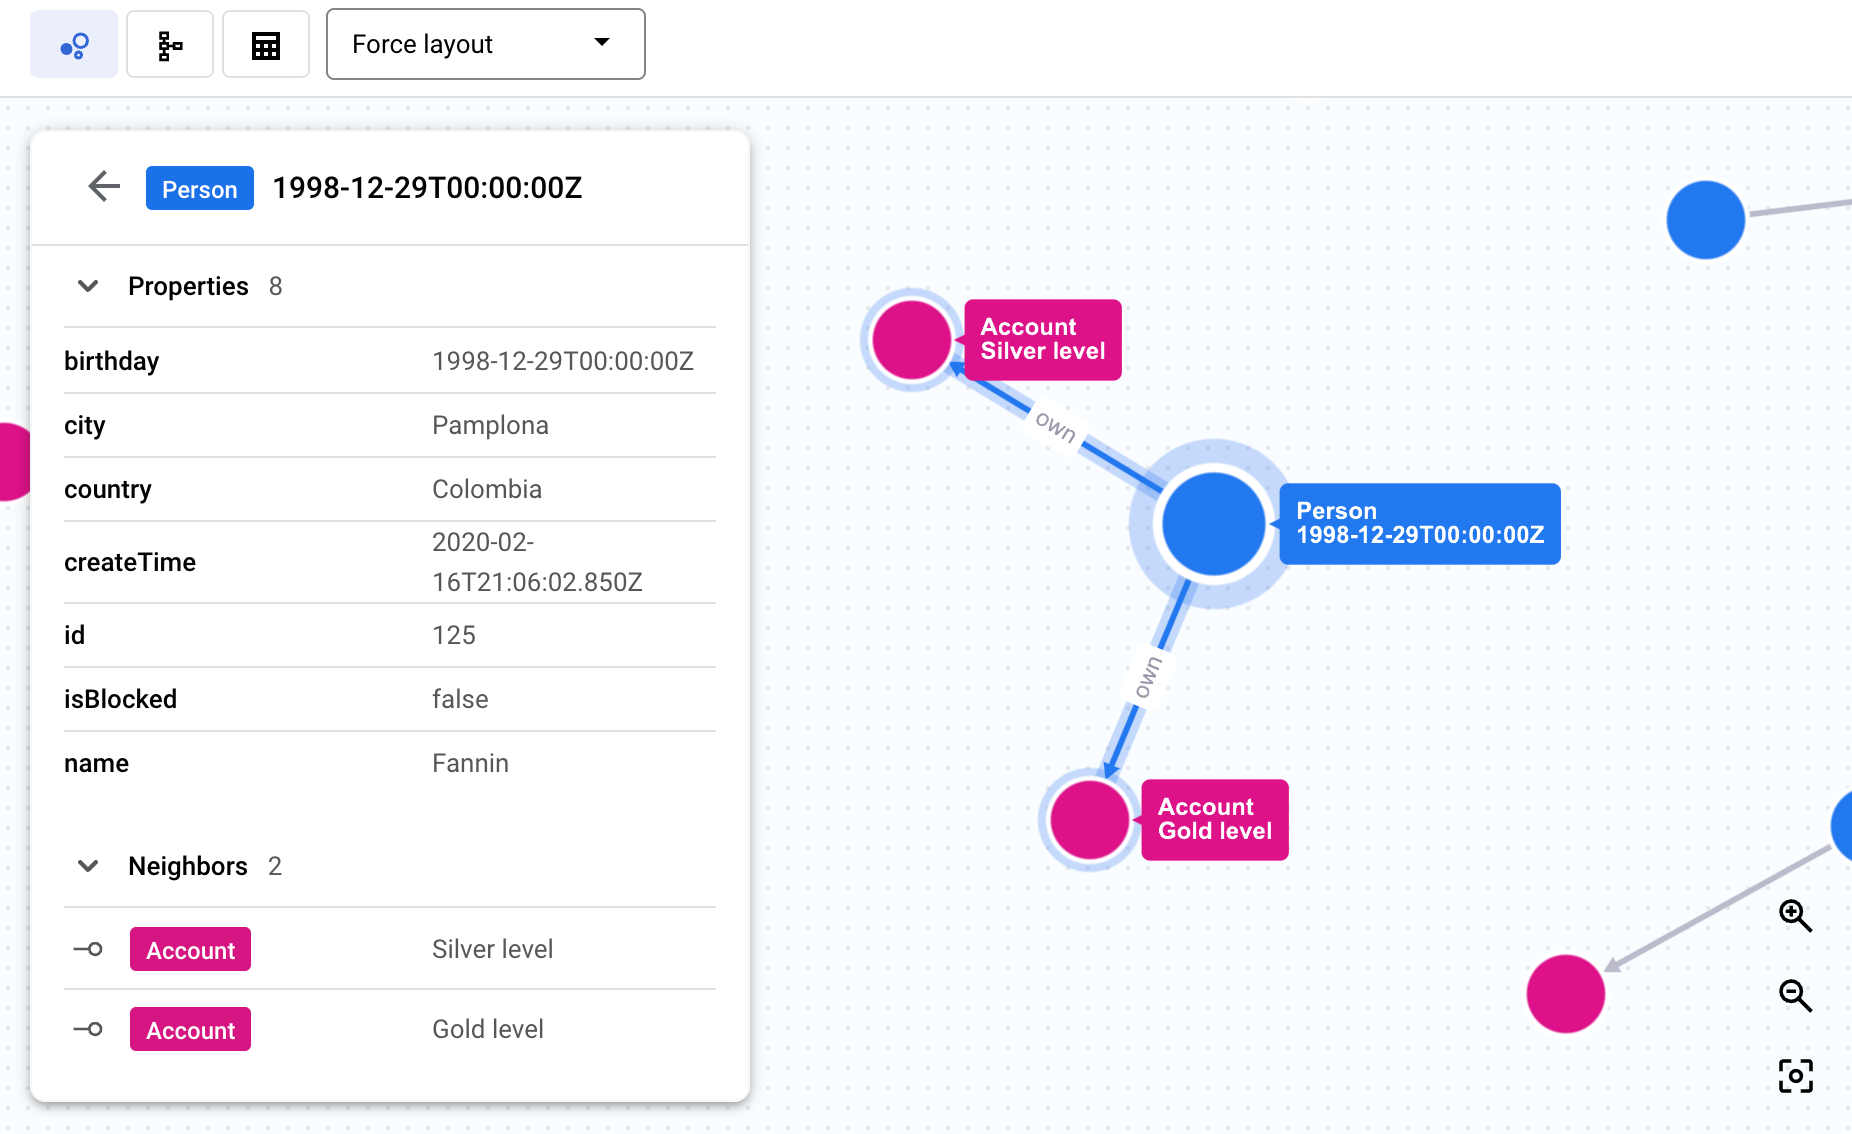Switch to the hierarchical schema view icon

[169, 44]
